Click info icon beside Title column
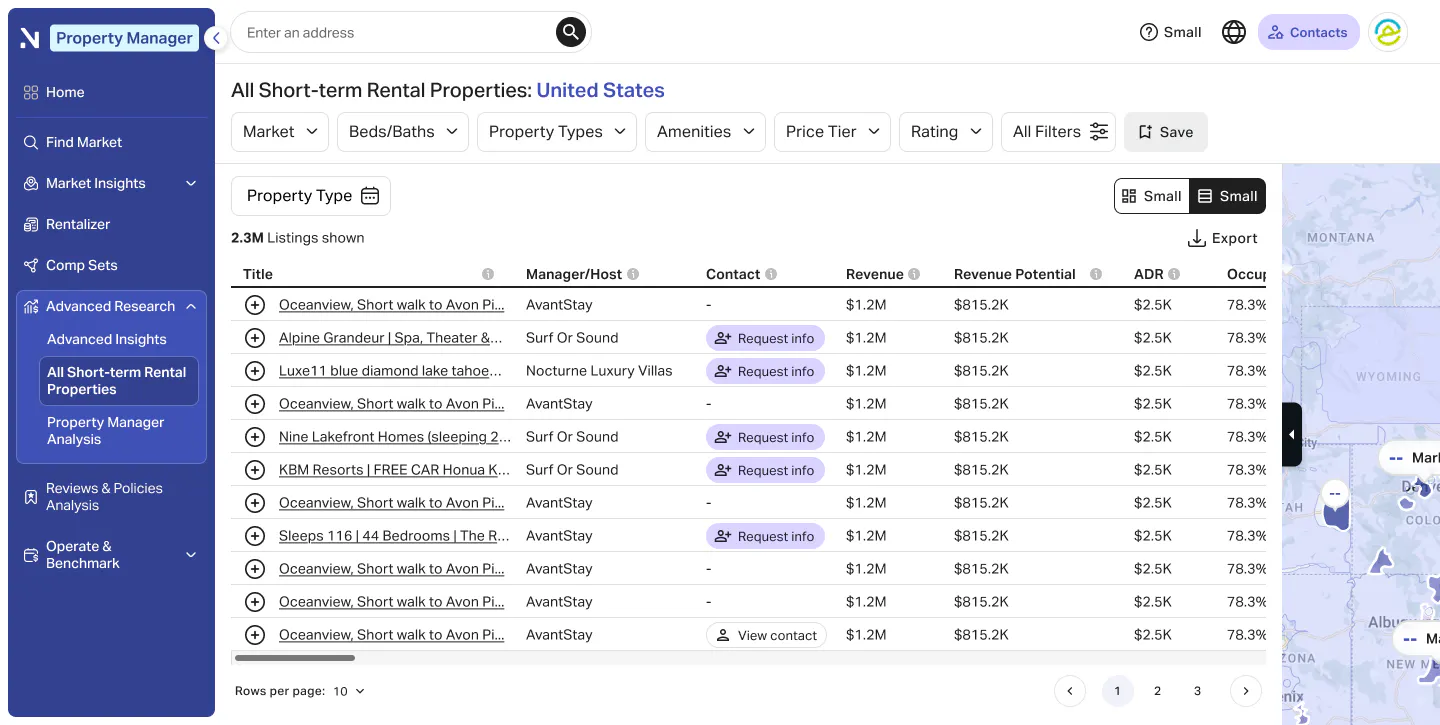 click(488, 274)
